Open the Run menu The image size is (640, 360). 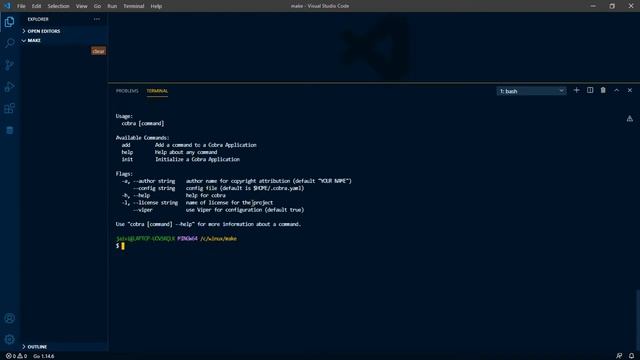click(x=112, y=6)
